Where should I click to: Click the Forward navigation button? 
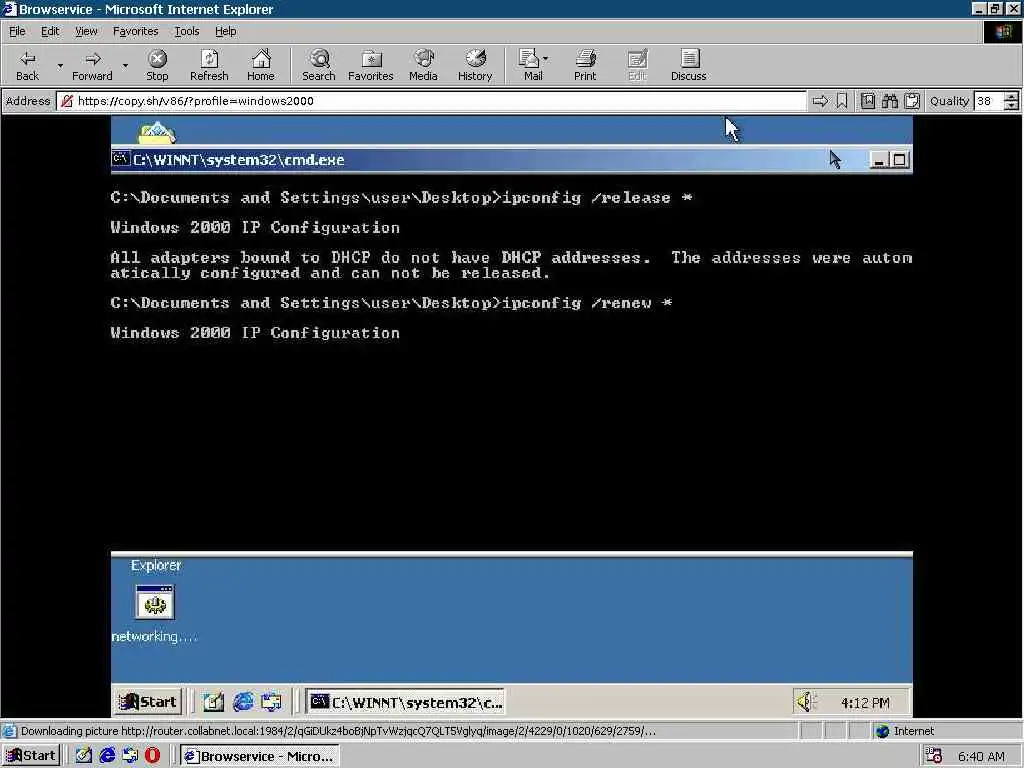[92, 65]
